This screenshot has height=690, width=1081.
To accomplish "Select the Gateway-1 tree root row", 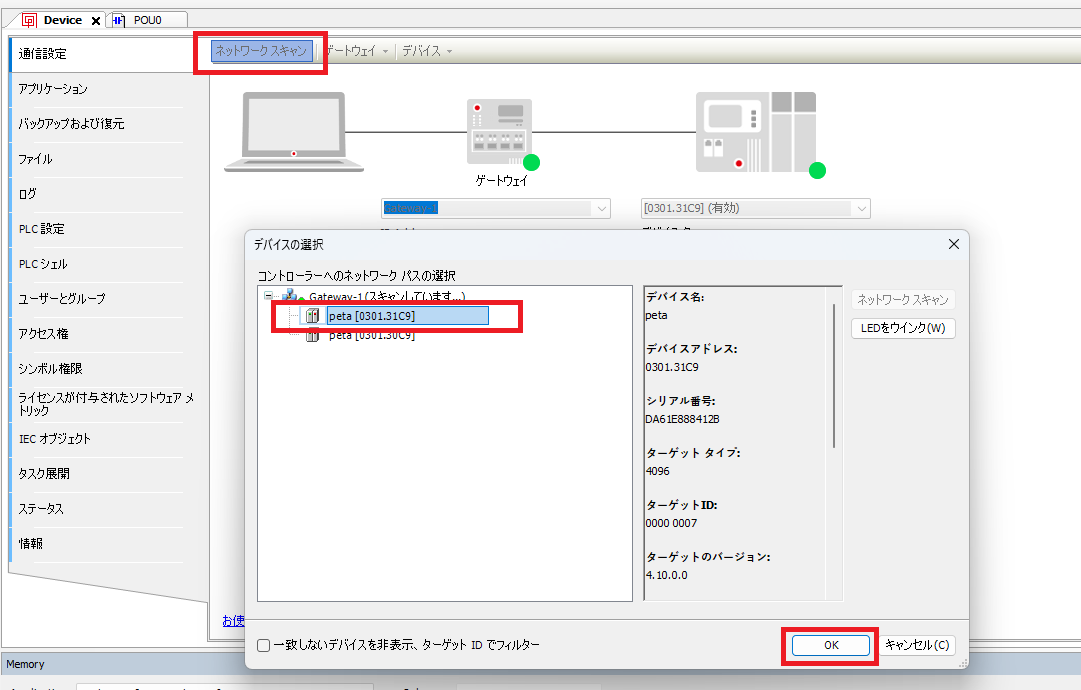I will coord(387,296).
